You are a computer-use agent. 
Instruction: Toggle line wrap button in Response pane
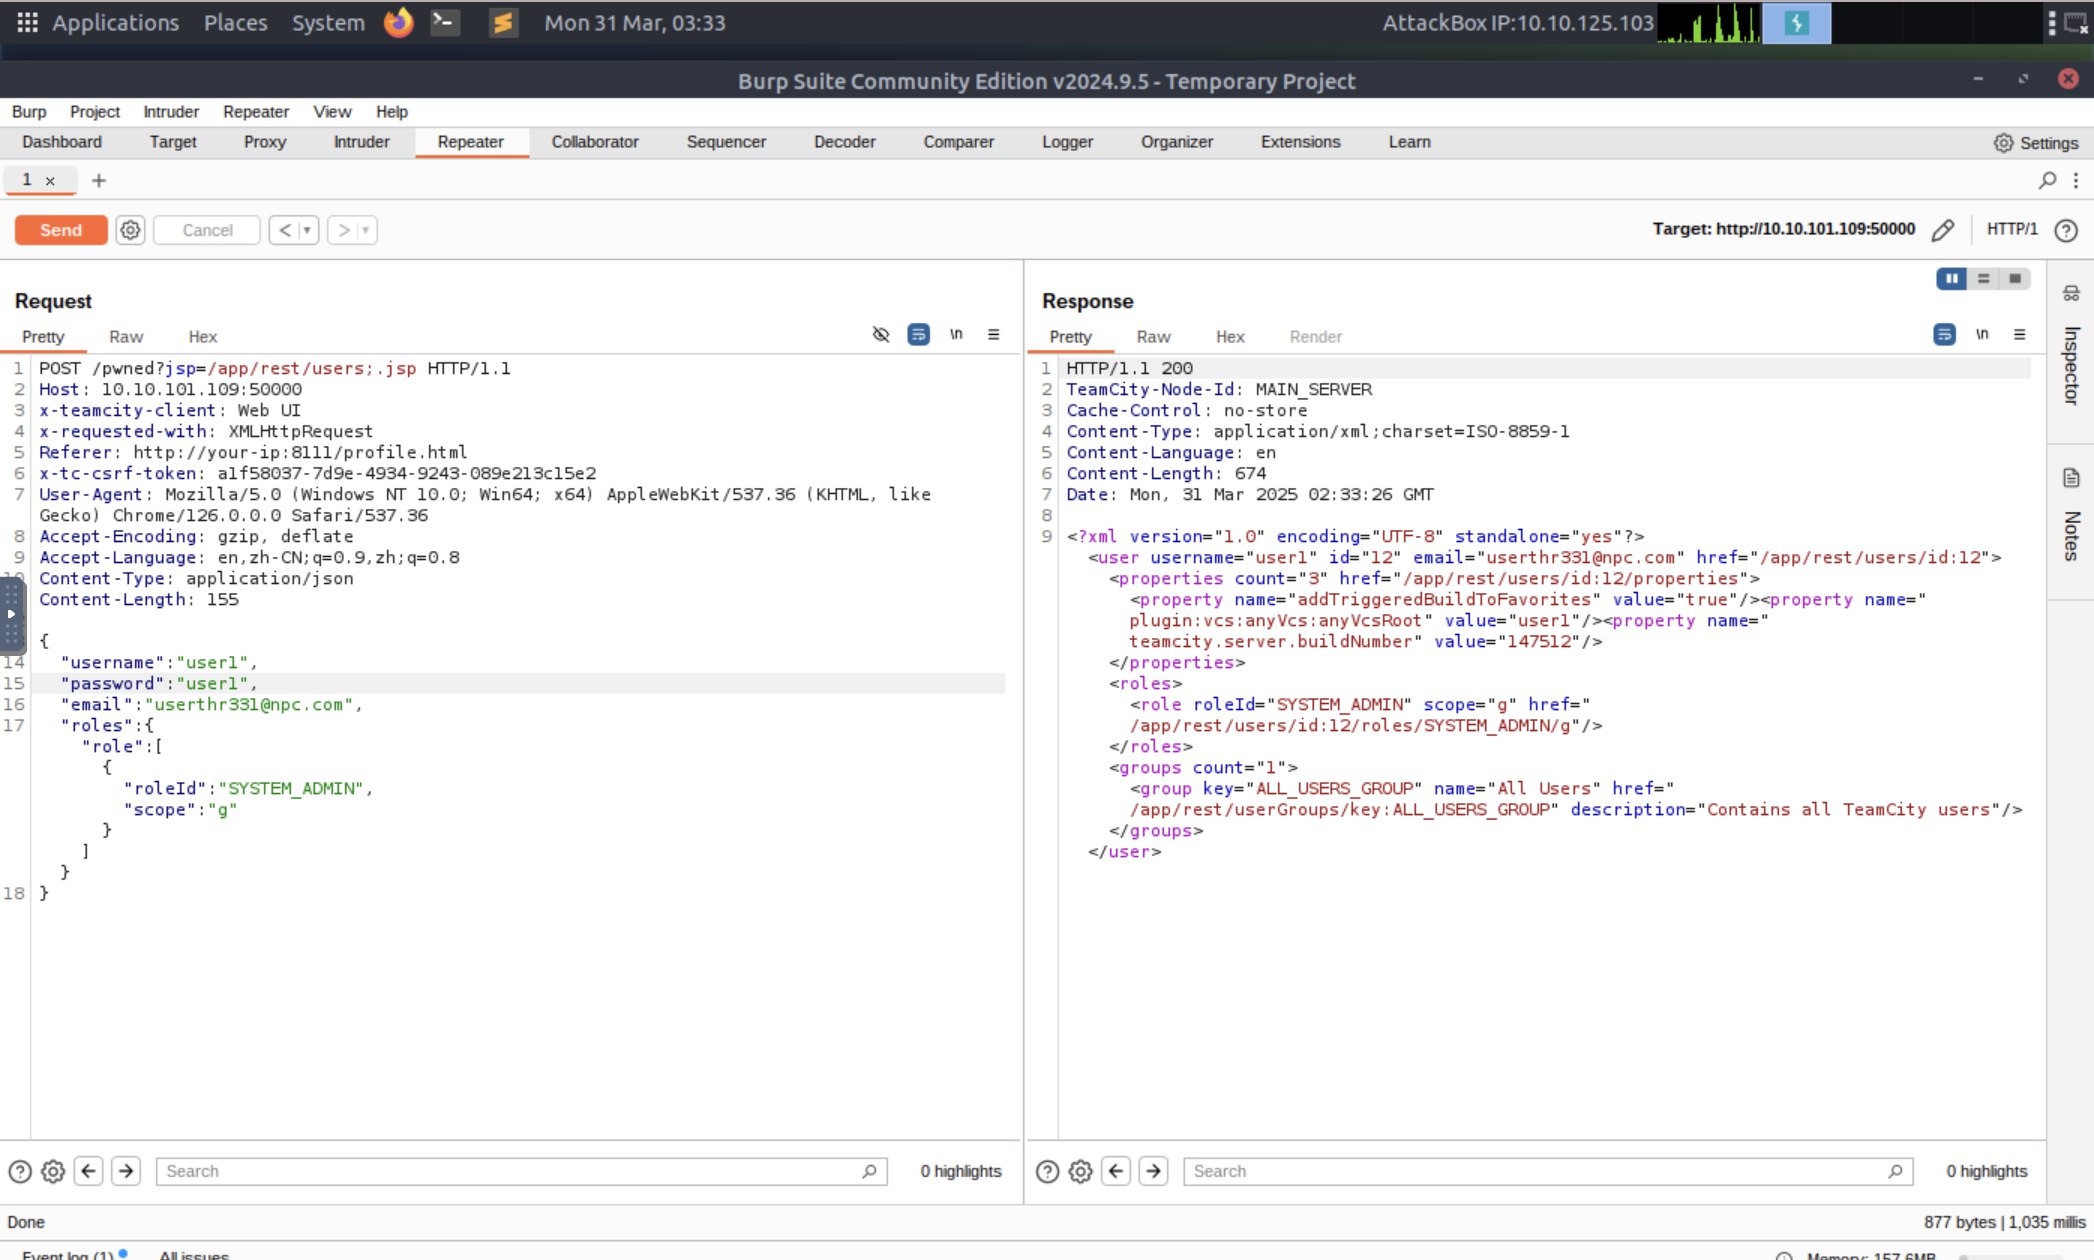(1944, 334)
